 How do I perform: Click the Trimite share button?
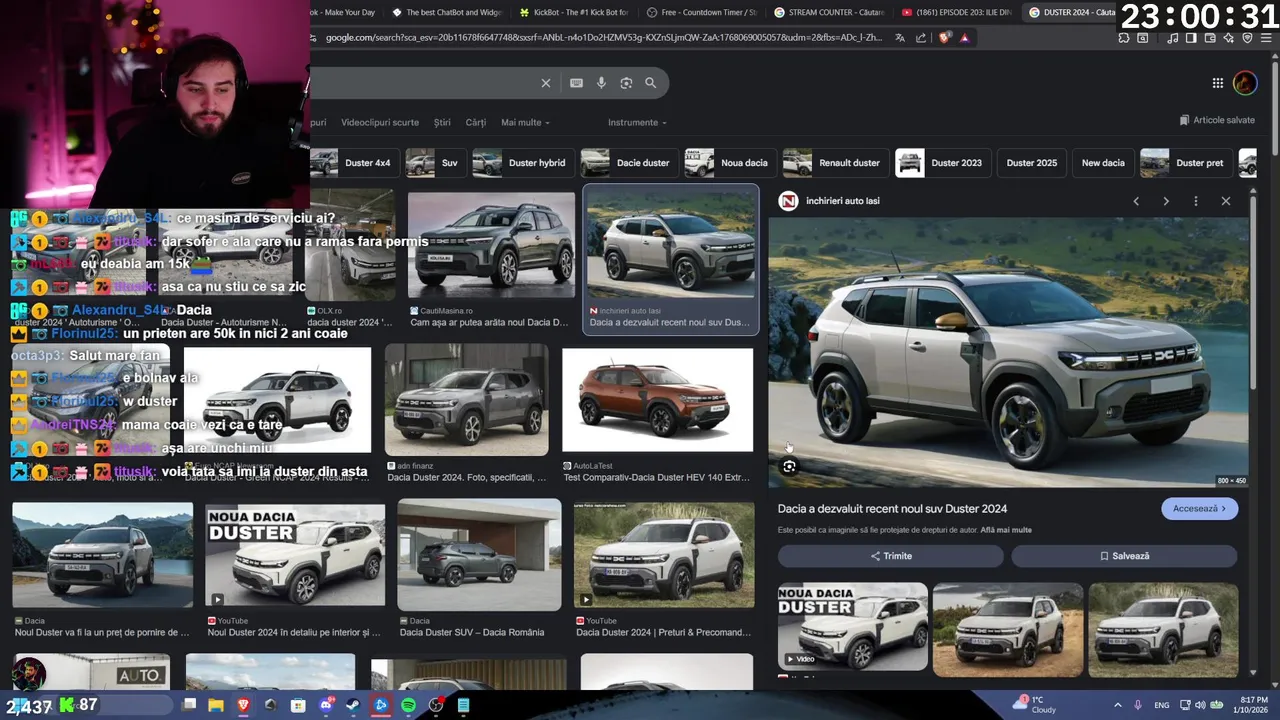point(891,556)
